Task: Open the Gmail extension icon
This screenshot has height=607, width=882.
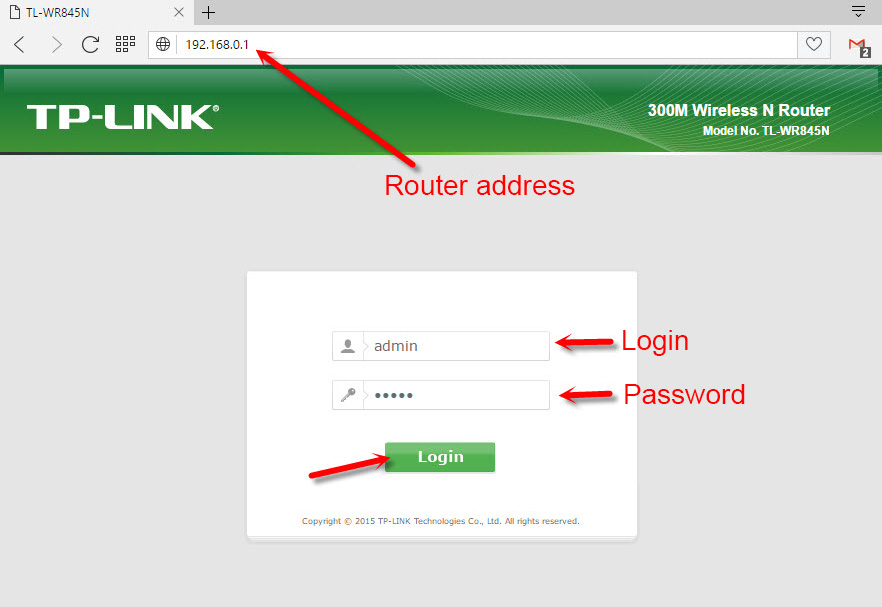Action: coord(859,47)
